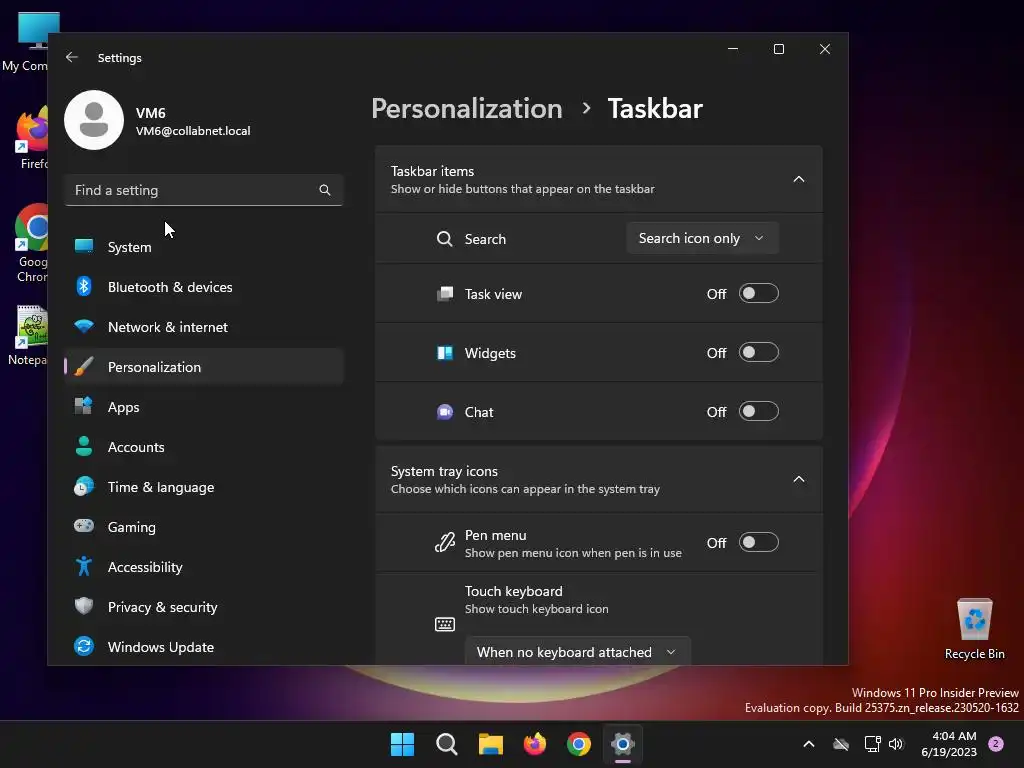The height and width of the screenshot is (768, 1024).
Task: Open Accounts settings
Action: pyautogui.click(x=204, y=447)
